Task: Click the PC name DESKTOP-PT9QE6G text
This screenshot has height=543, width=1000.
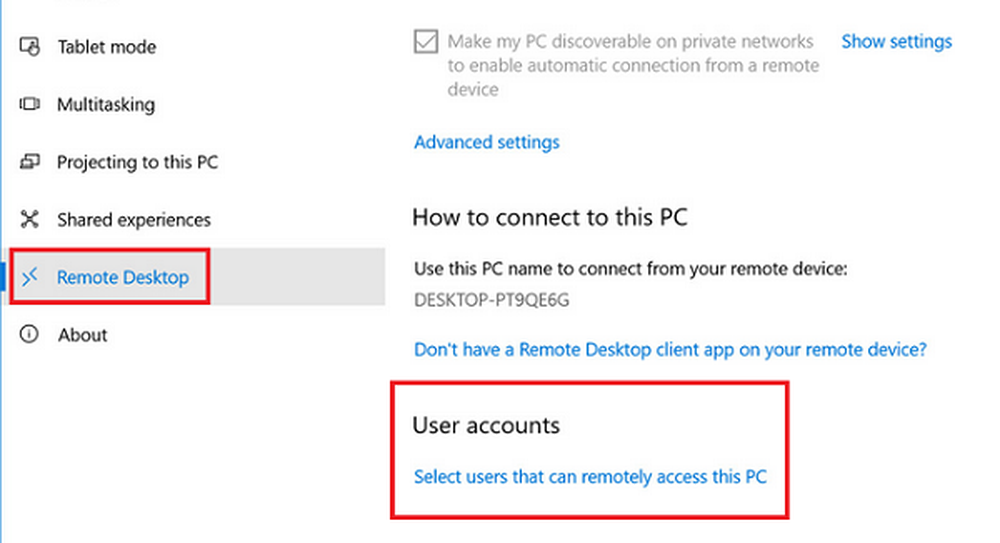Action: (x=492, y=299)
